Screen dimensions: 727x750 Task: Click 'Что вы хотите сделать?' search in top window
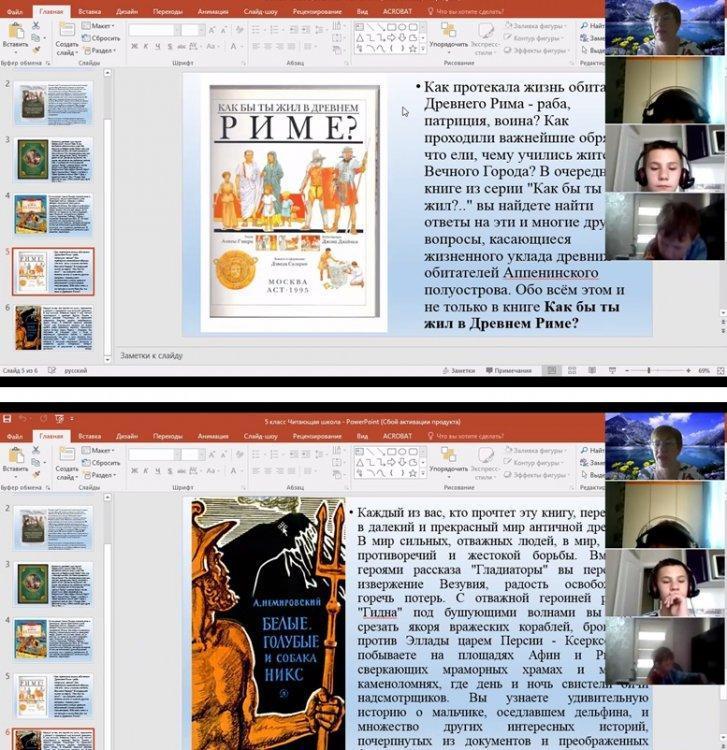[466, 11]
